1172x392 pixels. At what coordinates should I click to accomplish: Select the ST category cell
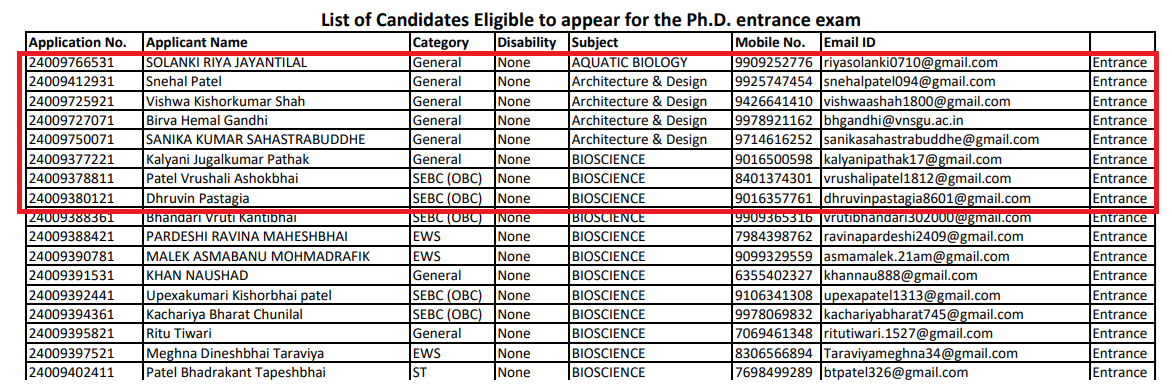[420, 373]
